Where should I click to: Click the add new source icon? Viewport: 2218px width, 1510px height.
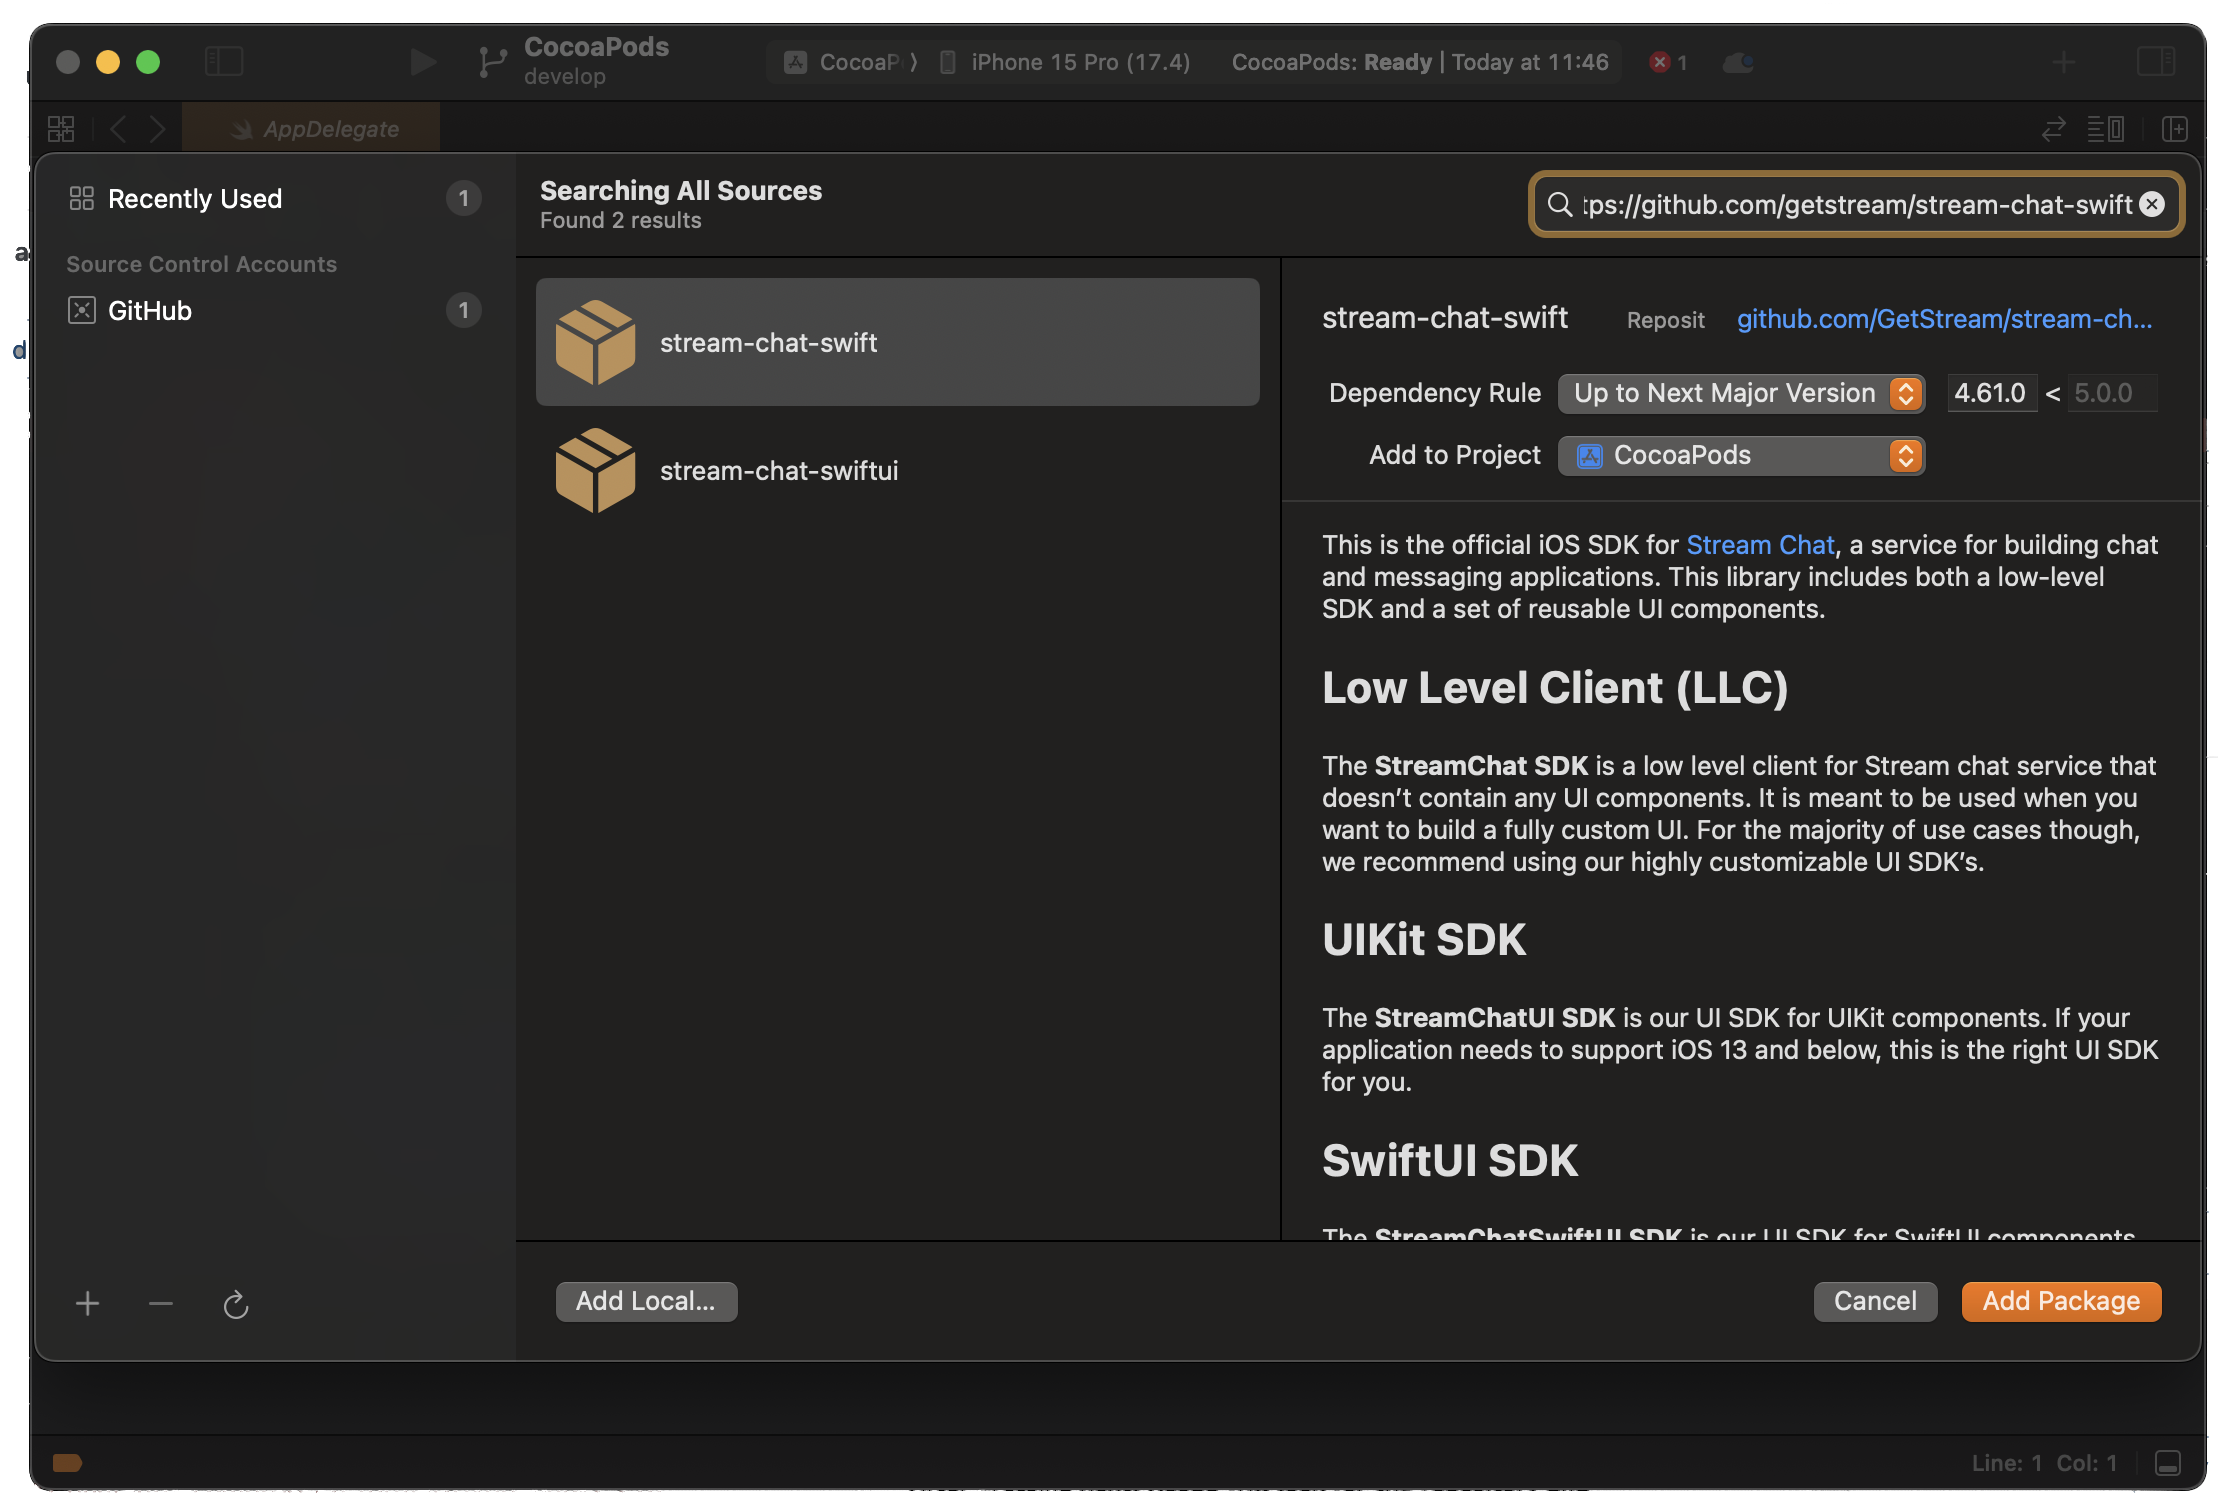pyautogui.click(x=88, y=1301)
